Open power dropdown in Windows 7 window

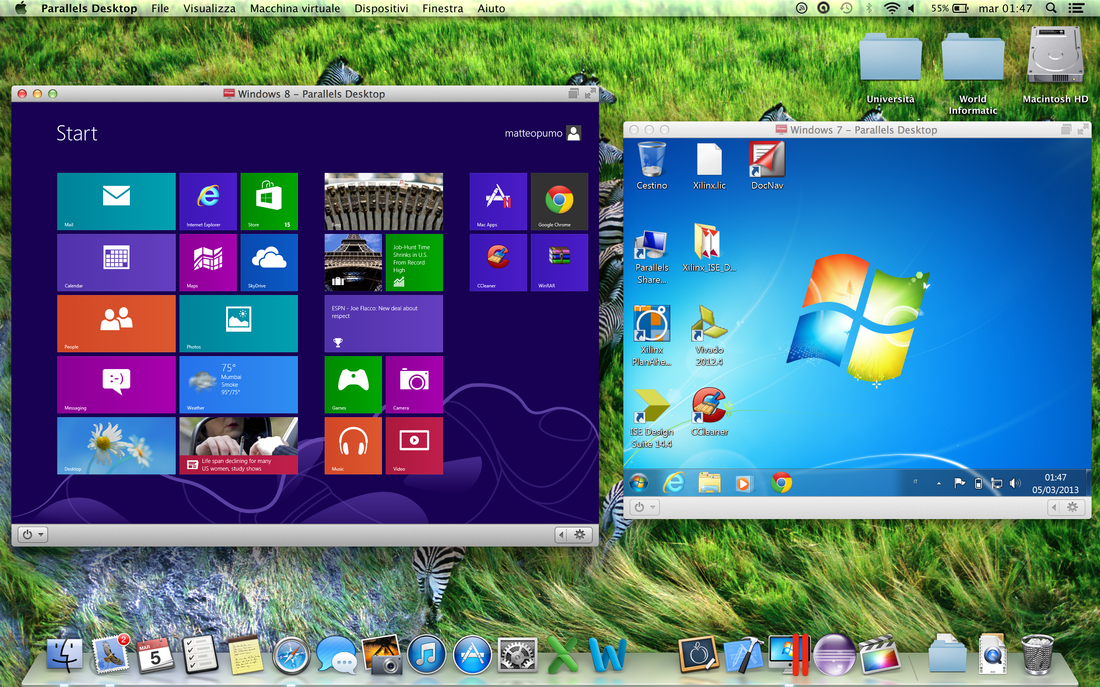pos(644,507)
